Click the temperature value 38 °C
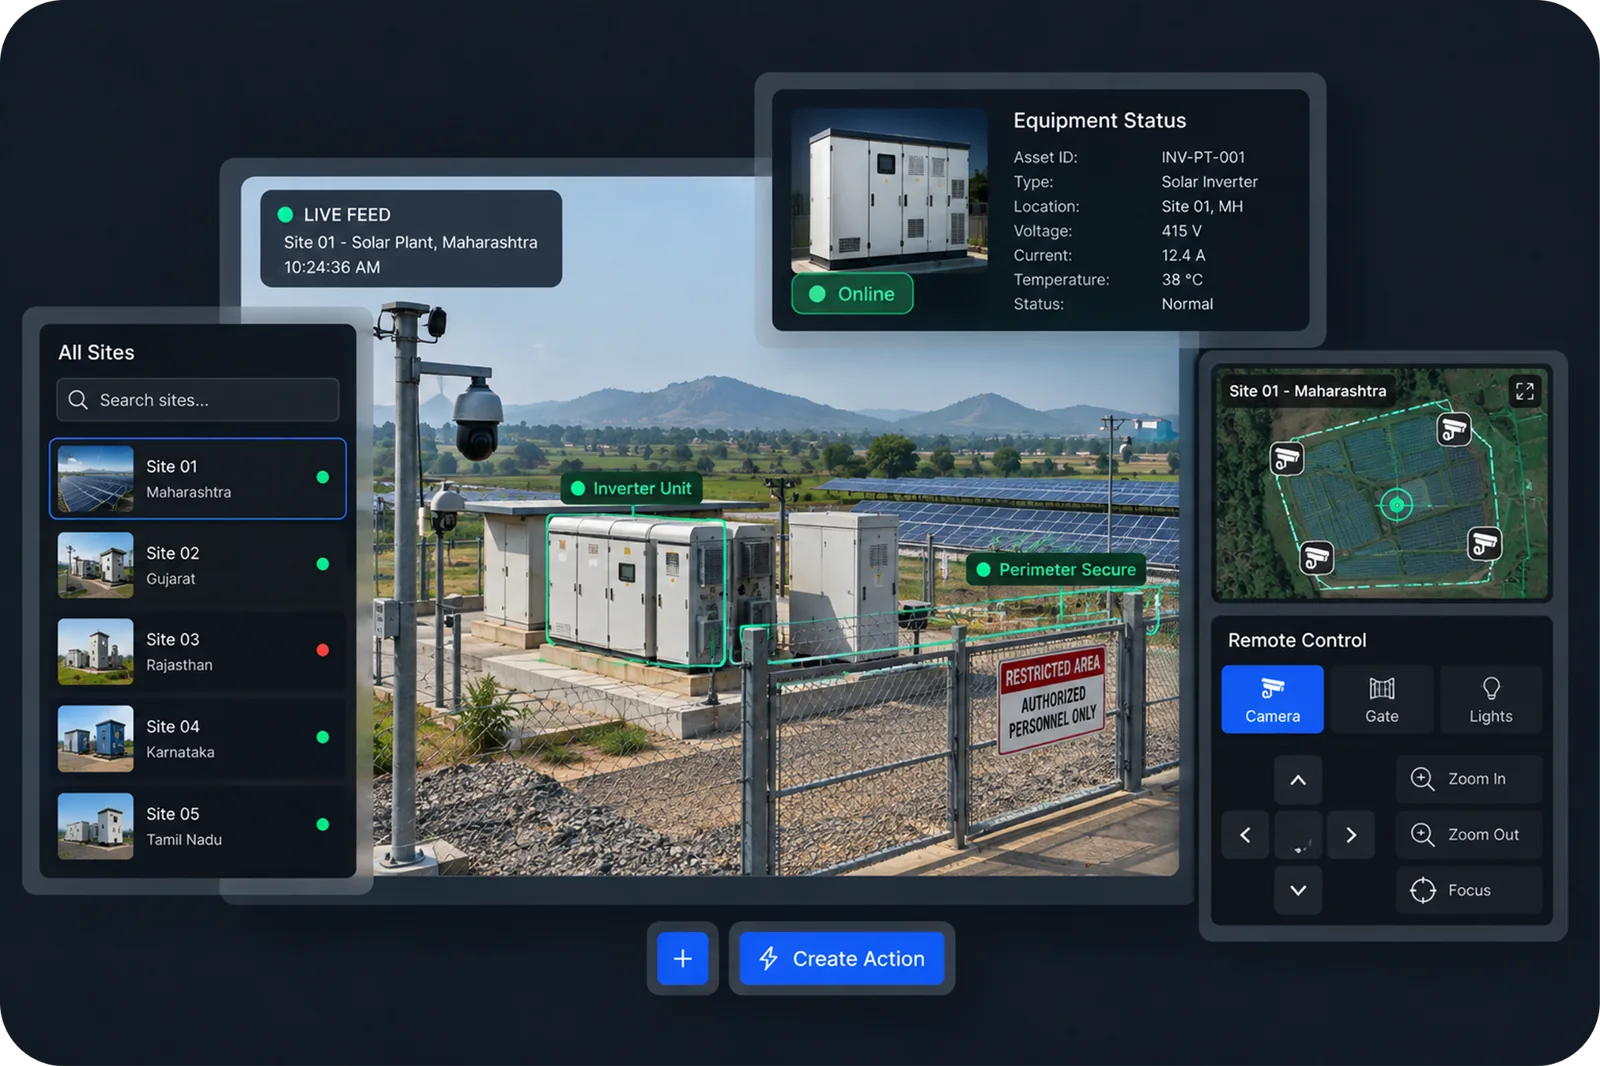This screenshot has width=1600, height=1066. click(1182, 280)
